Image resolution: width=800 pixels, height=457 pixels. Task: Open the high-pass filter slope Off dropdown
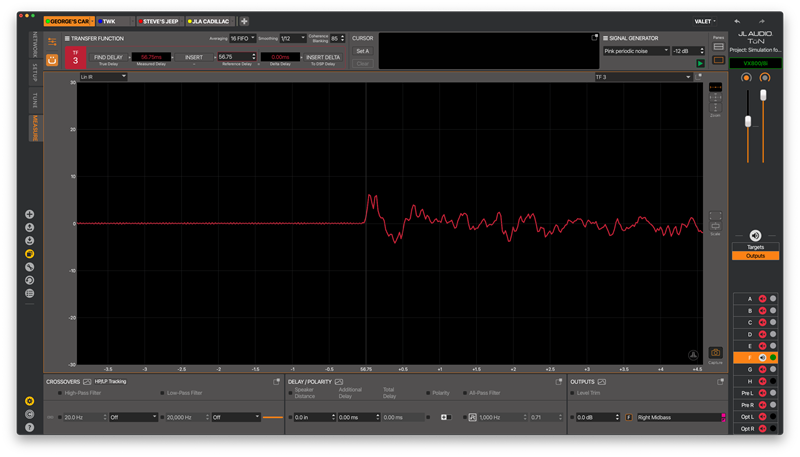[x=133, y=417]
